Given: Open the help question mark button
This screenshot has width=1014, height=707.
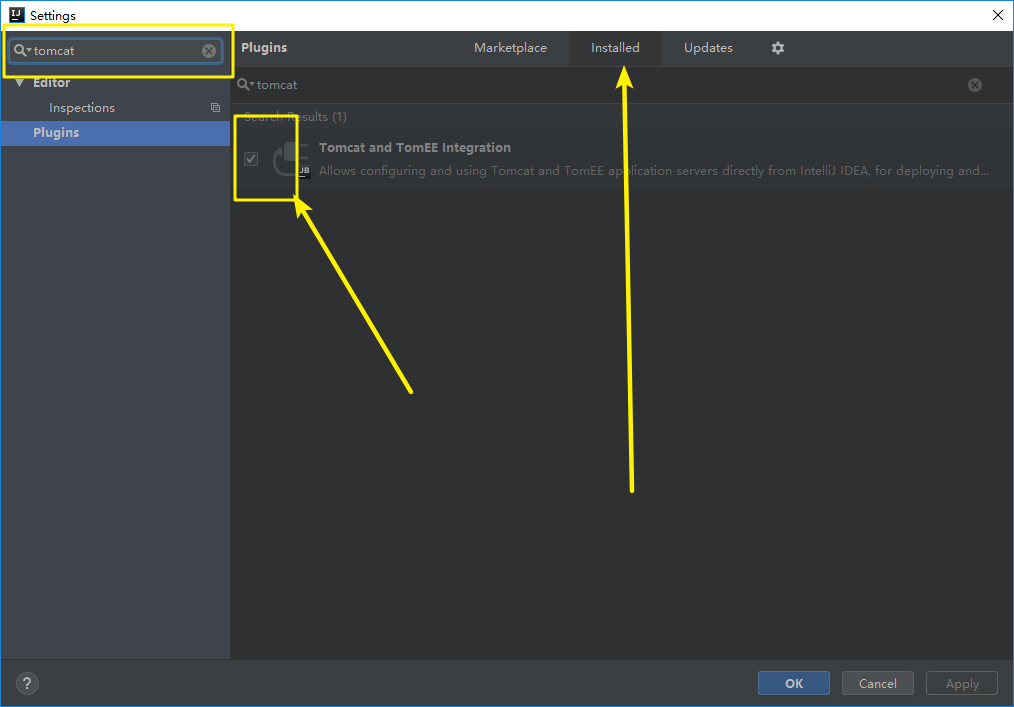Looking at the screenshot, I should tap(27, 683).
